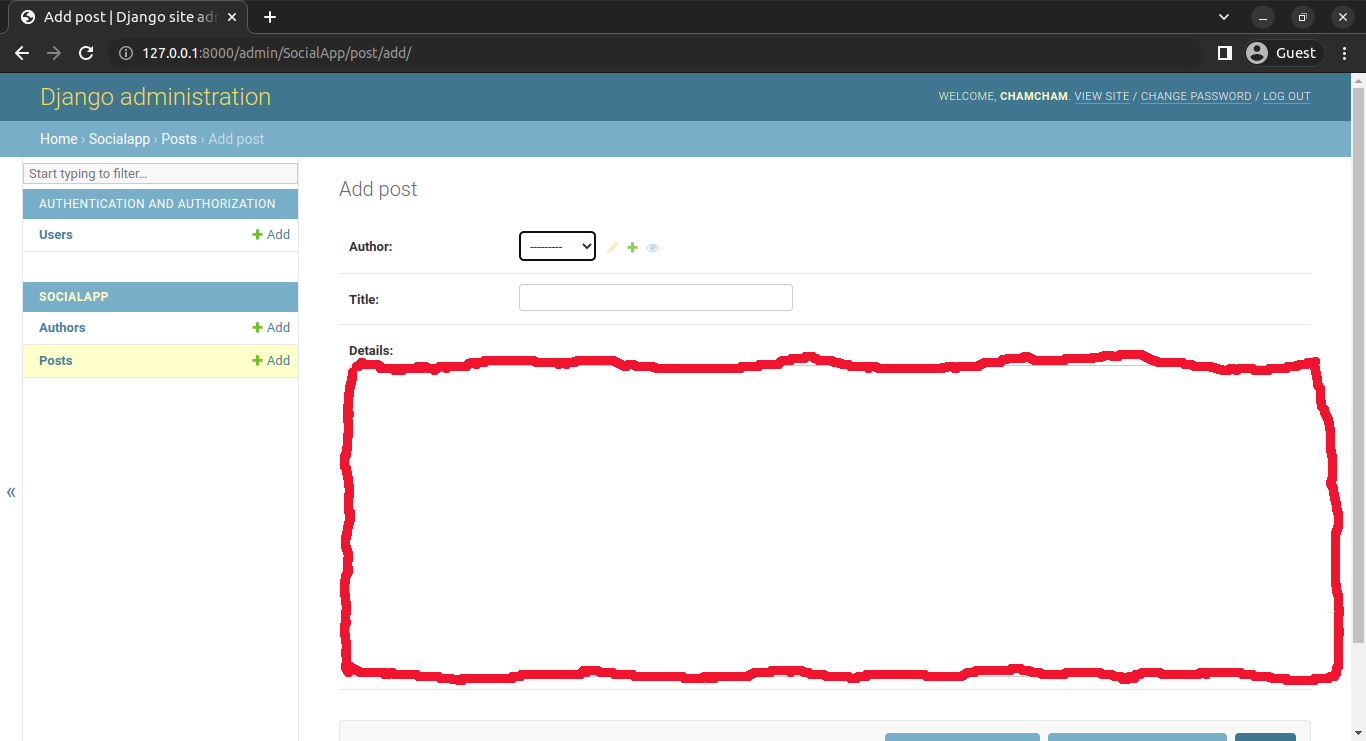Click the View Site link

1101,97
